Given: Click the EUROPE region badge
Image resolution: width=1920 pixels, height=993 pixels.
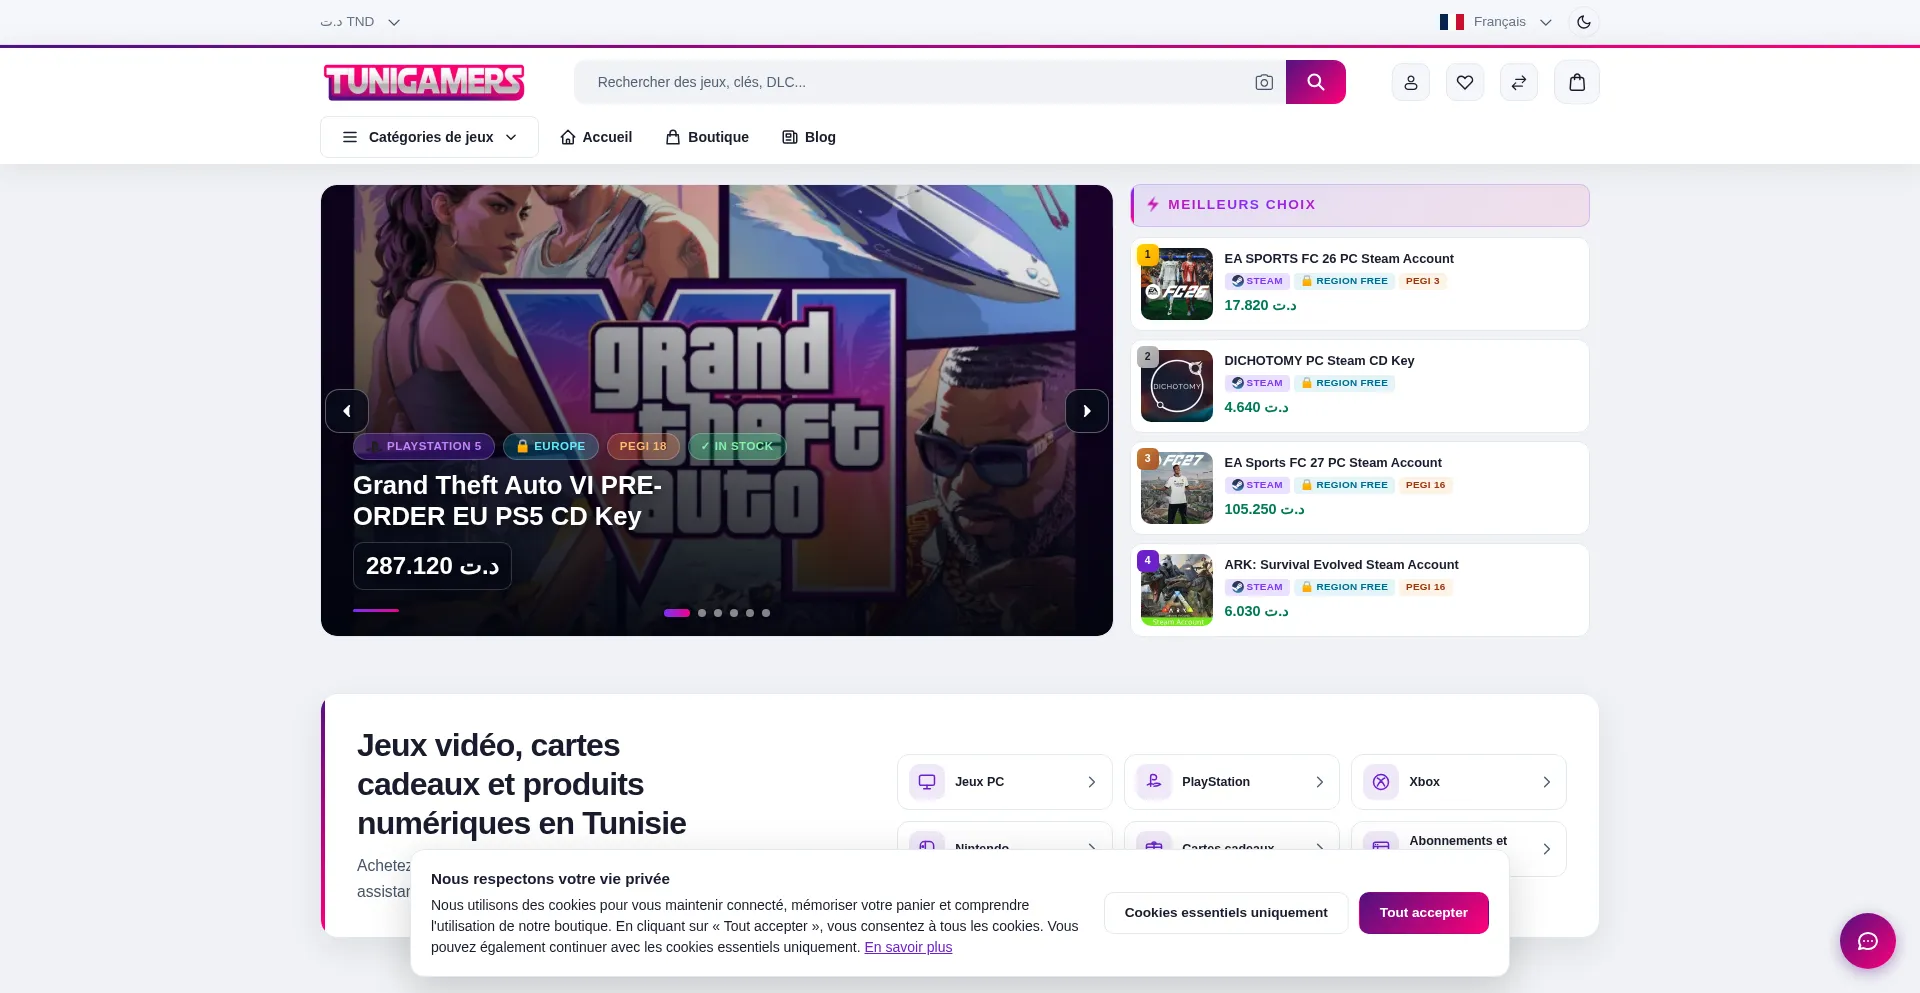Looking at the screenshot, I should click(x=551, y=446).
